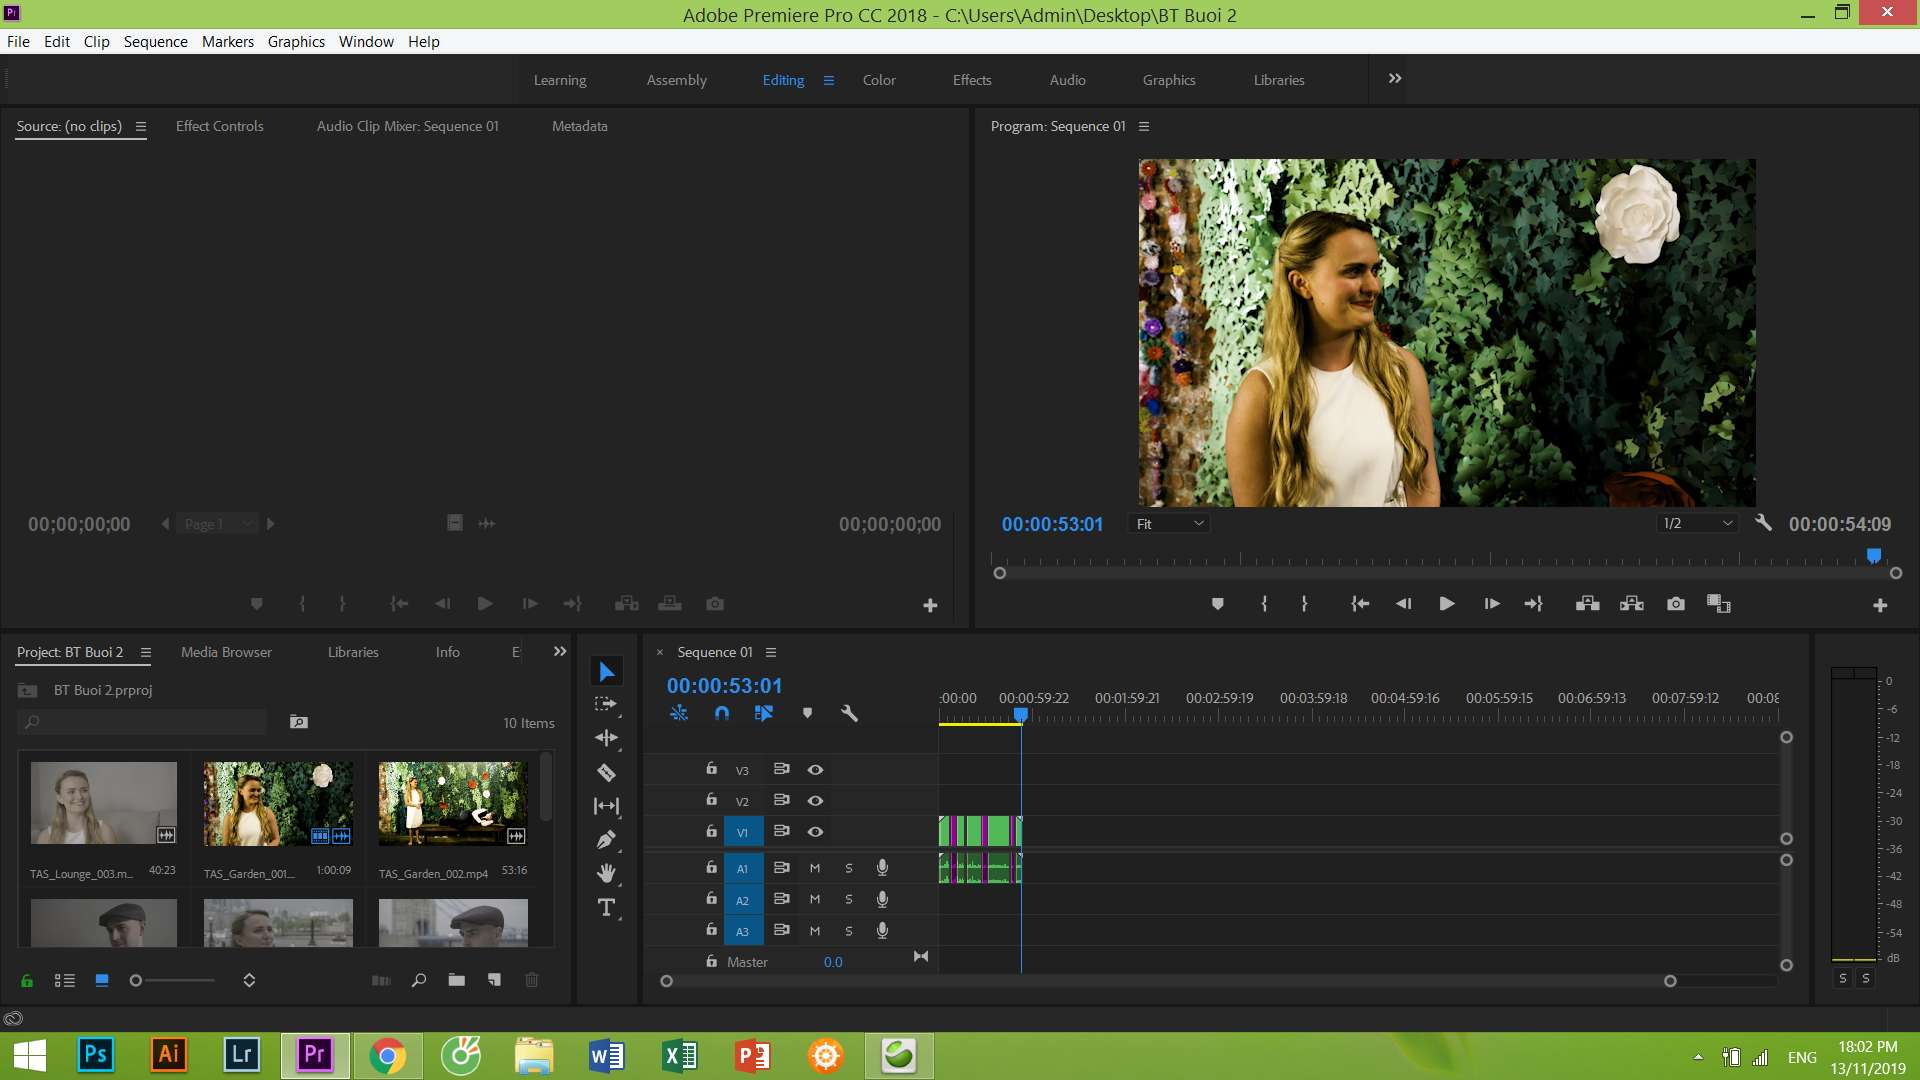This screenshot has height=1080, width=1920.
Task: Play sequence in Program monitor
Action: pos(1446,604)
